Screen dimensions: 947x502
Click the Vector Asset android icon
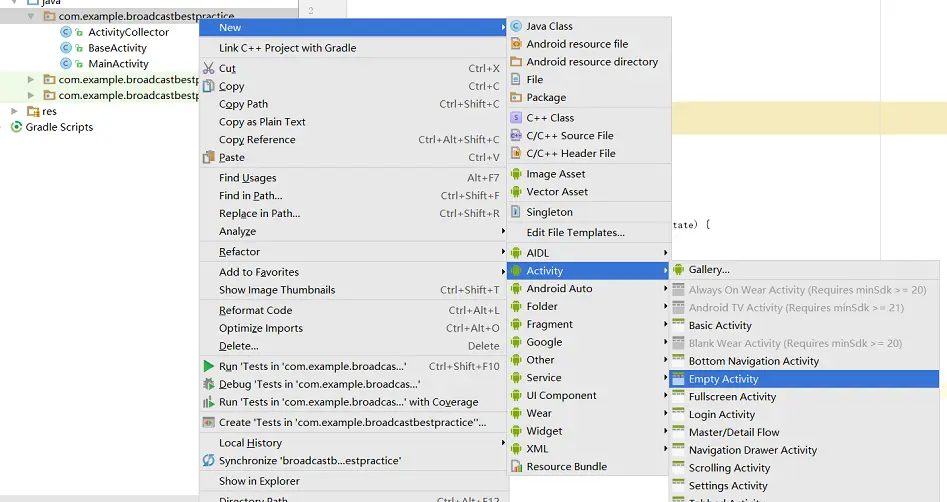click(516, 191)
